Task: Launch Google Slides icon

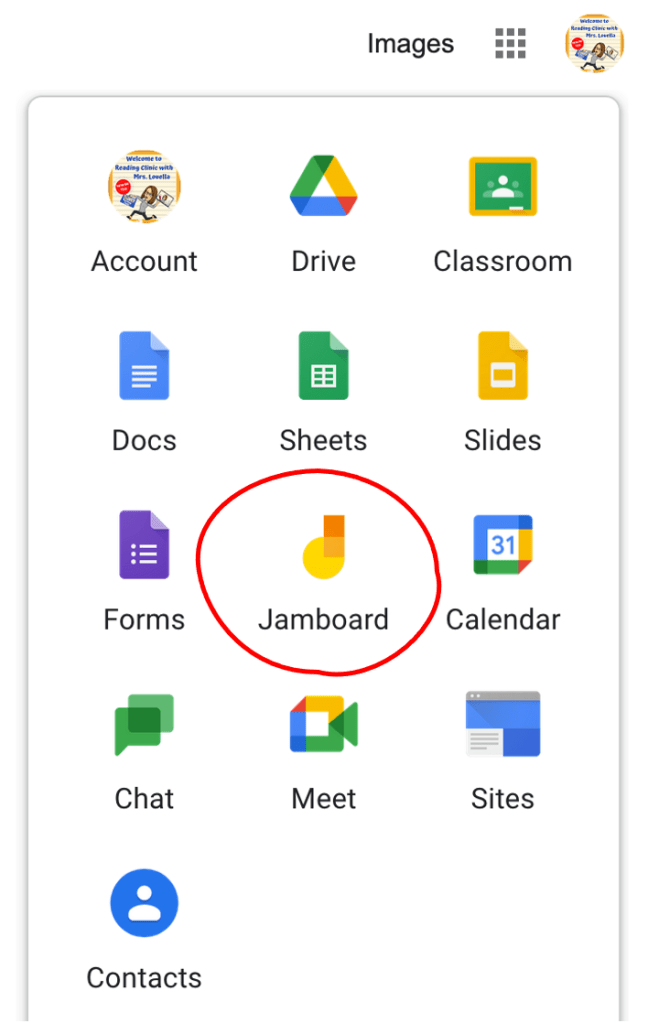Action: pyautogui.click(x=502, y=366)
